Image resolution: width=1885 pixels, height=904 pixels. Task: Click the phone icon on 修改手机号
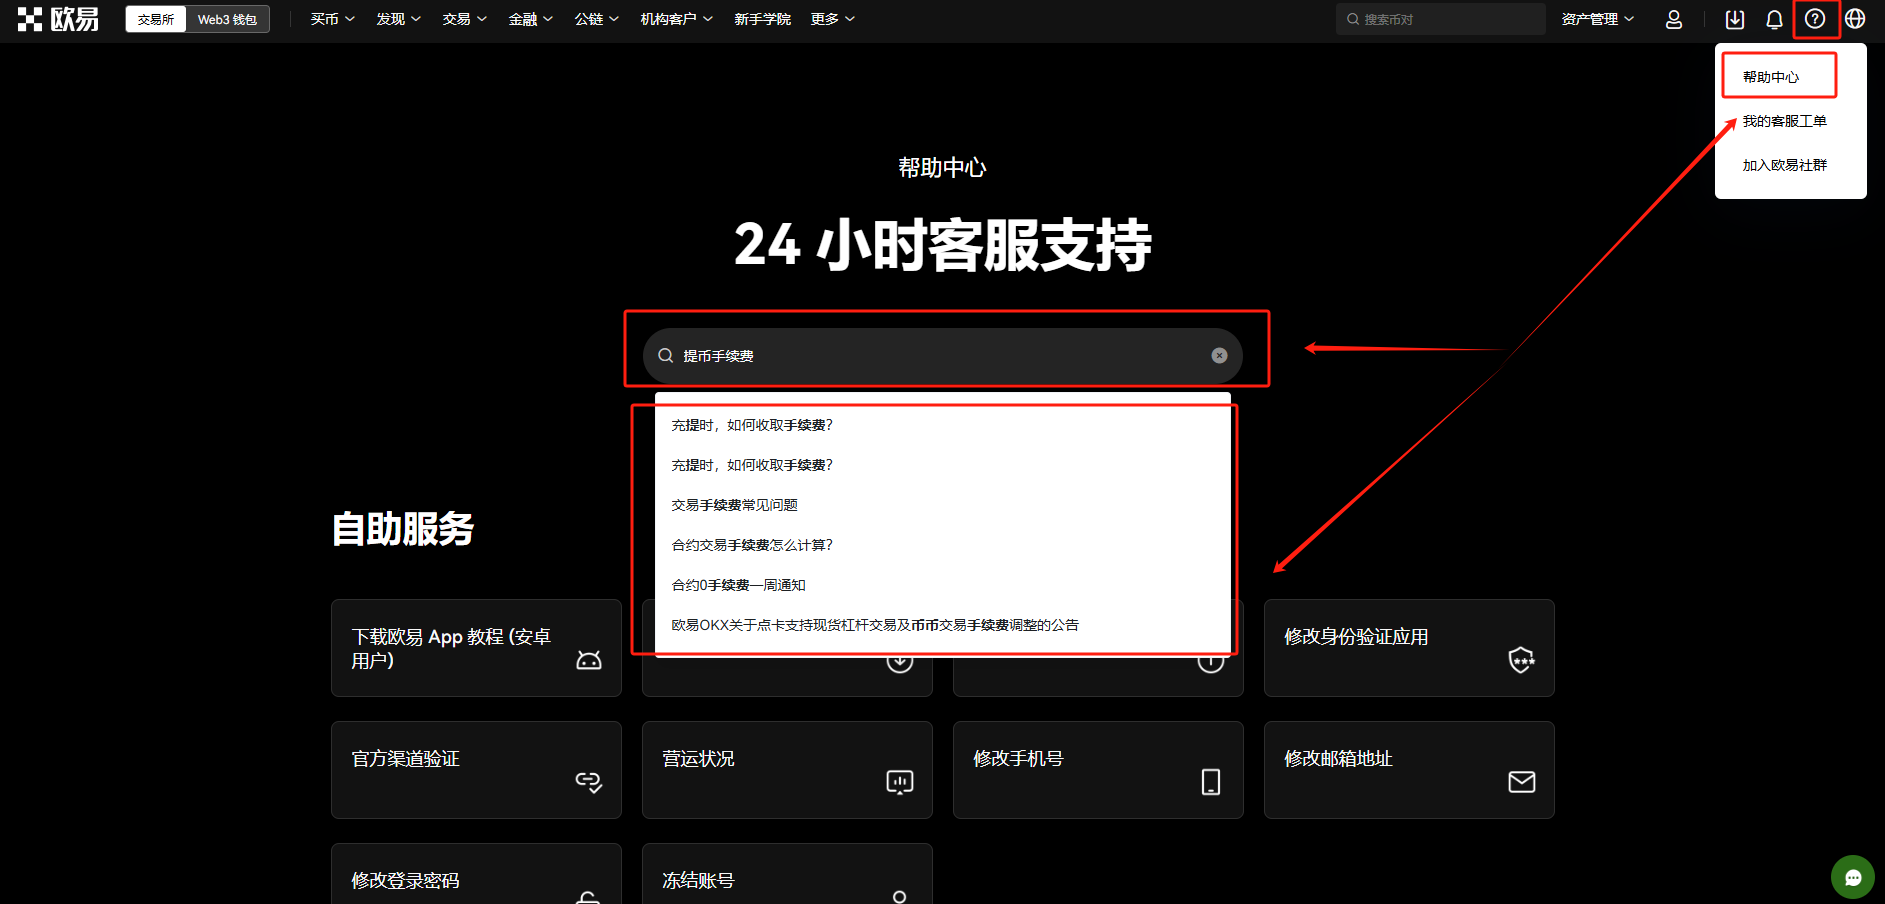pos(1211,781)
